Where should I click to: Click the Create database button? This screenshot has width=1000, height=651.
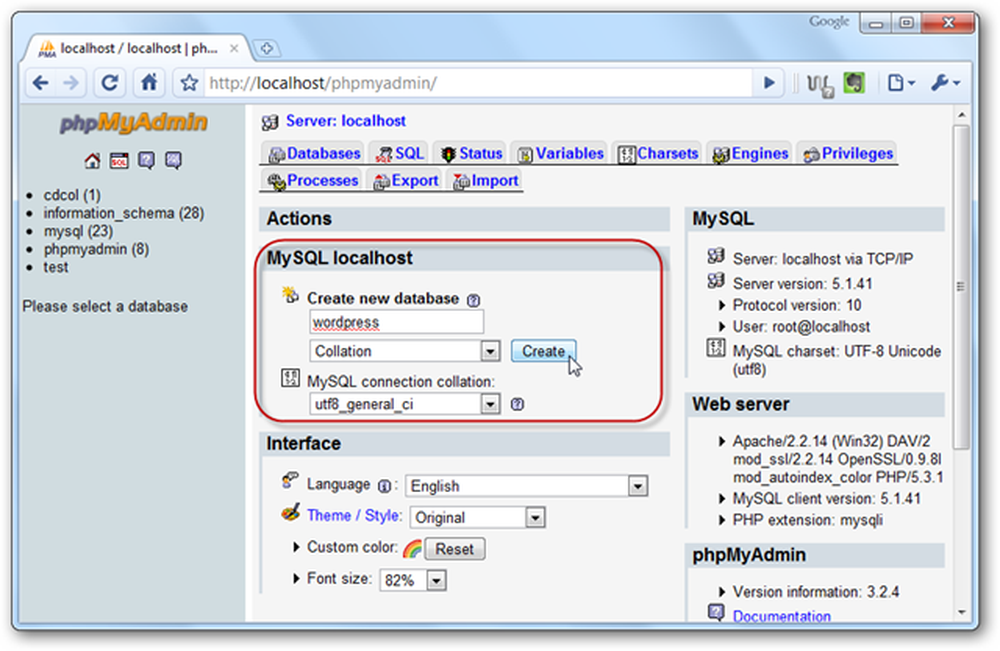point(543,351)
